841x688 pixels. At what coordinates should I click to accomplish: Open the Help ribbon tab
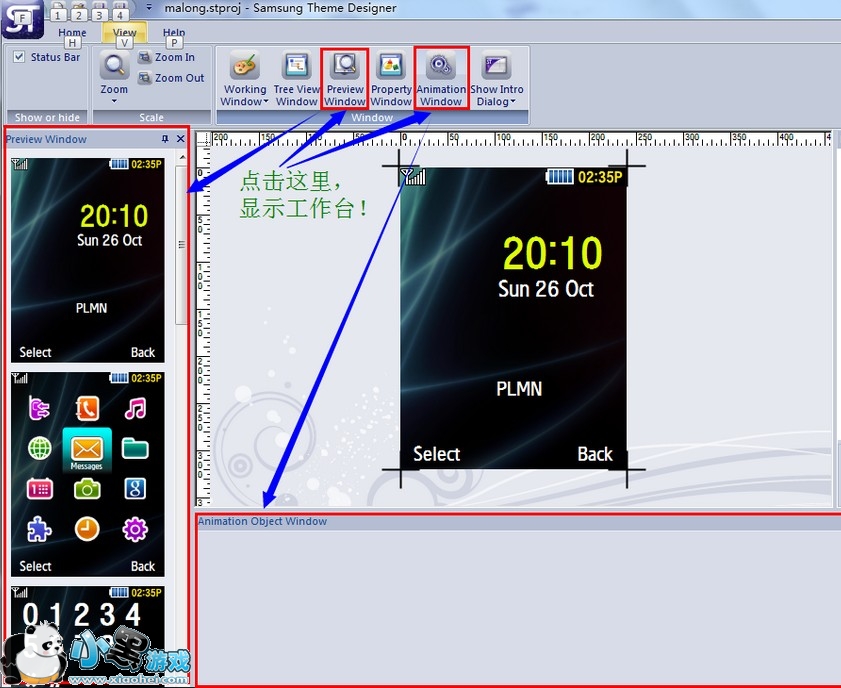tap(174, 33)
